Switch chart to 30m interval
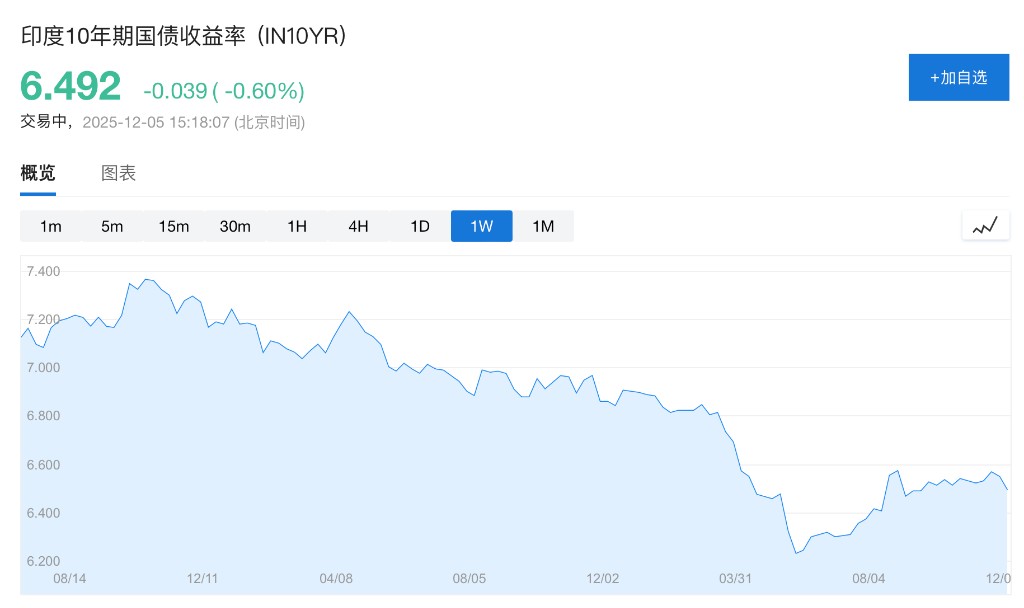The height and width of the screenshot is (608, 1024). click(235, 226)
